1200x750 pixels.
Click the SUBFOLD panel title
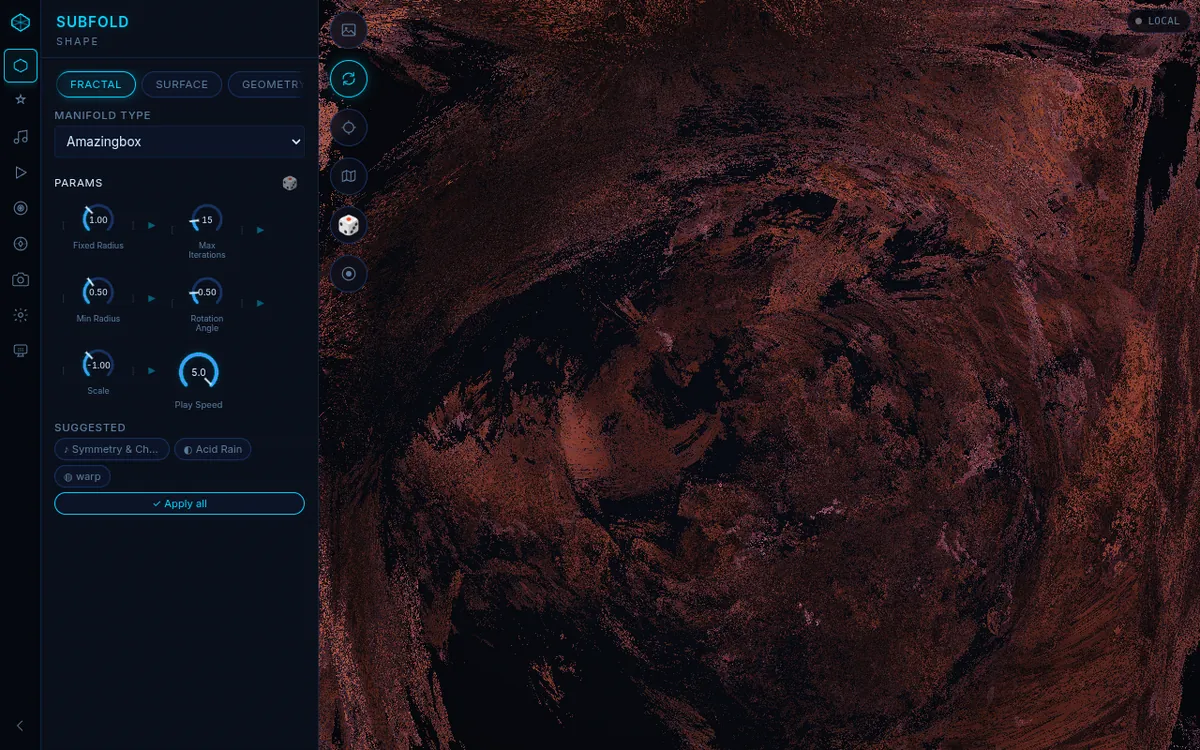(x=93, y=22)
